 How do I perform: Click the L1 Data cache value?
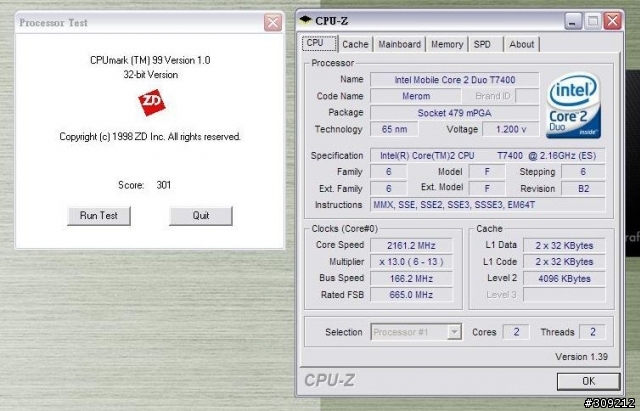[564, 245]
